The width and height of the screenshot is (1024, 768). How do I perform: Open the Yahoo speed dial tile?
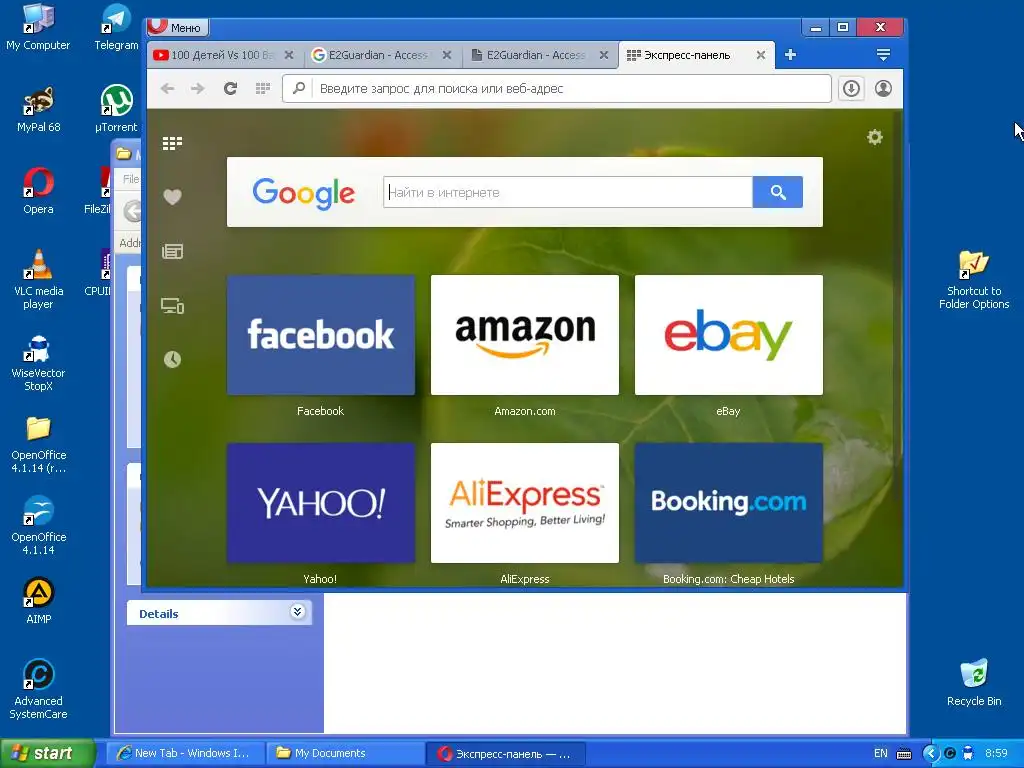(321, 503)
